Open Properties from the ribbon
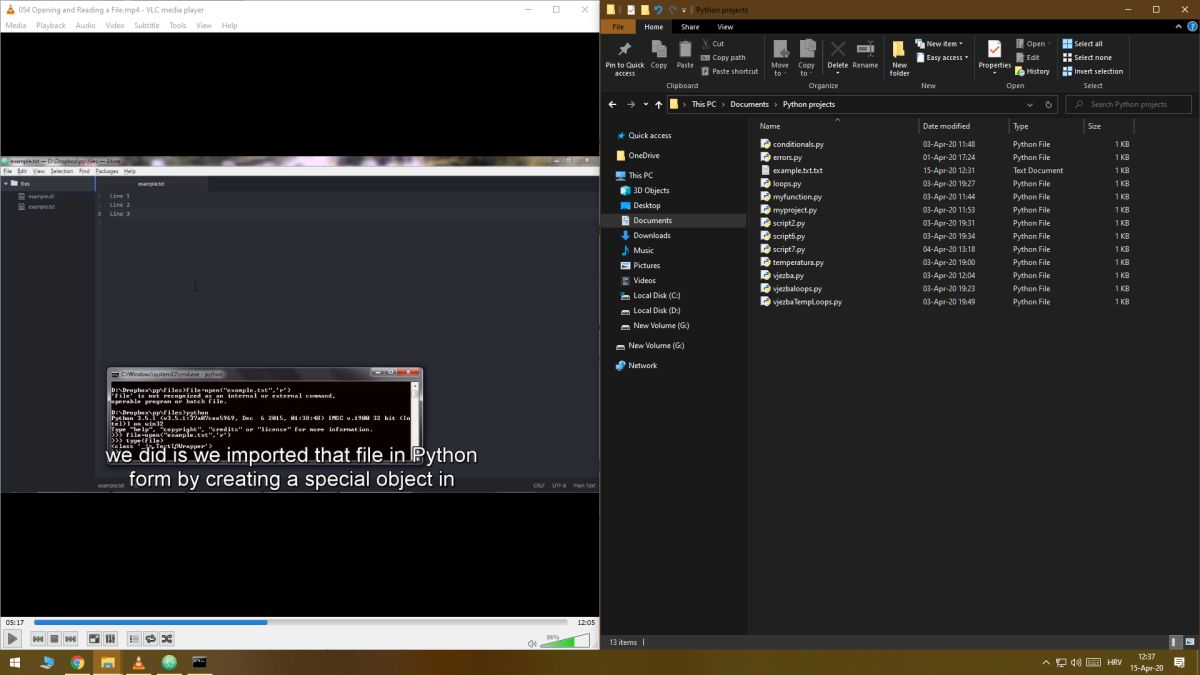Screen dimensions: 1200x675 click(995, 58)
